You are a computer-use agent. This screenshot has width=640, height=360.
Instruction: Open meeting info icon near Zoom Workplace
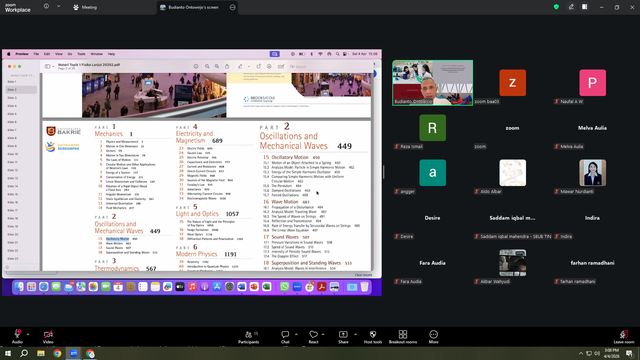tap(47, 7)
